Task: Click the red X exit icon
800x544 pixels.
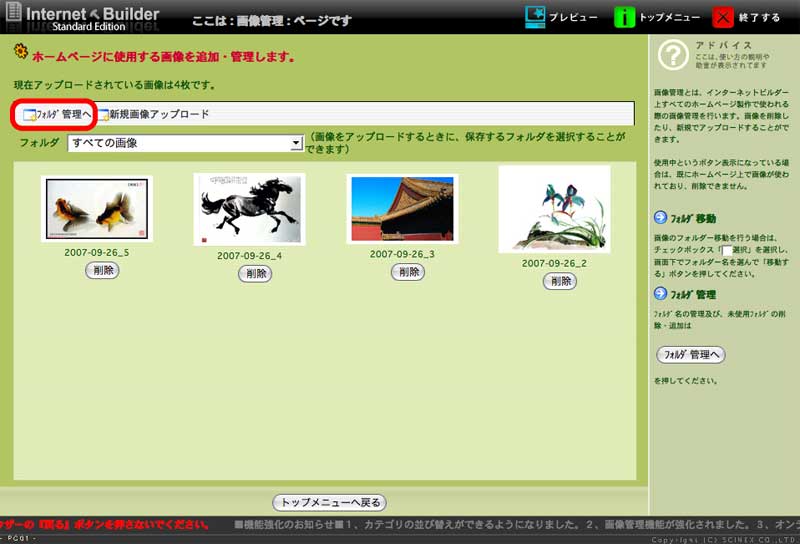Action: (x=723, y=17)
